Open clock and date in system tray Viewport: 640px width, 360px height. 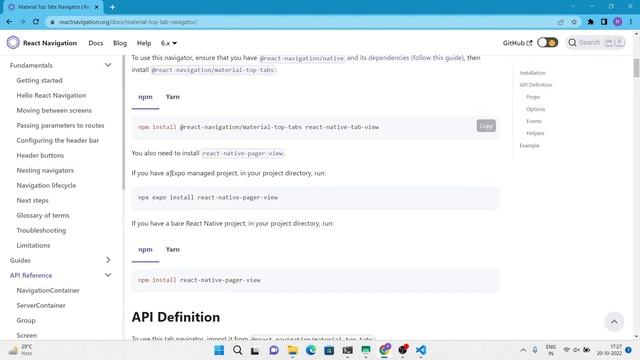click(609, 350)
